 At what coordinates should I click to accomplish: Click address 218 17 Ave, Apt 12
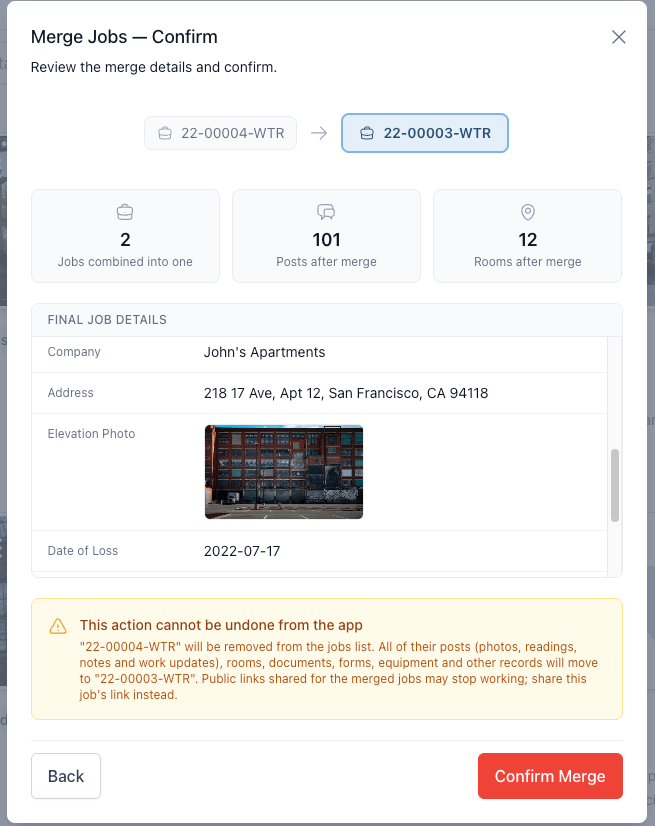coord(346,393)
